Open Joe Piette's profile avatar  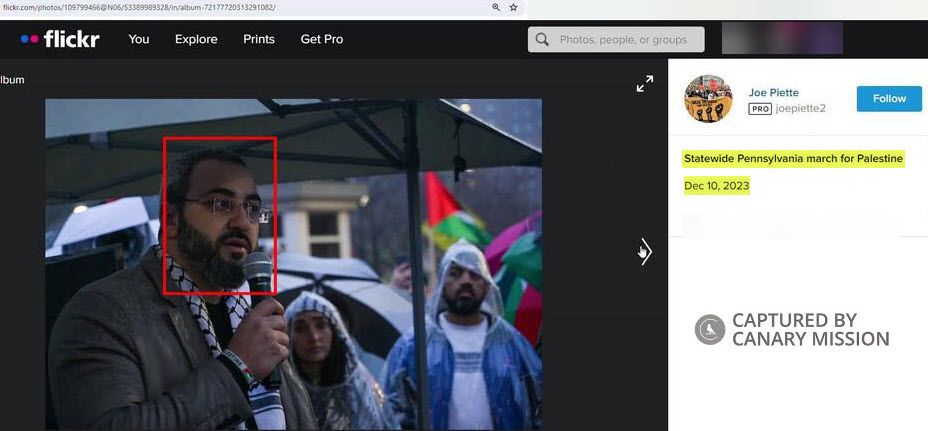(708, 99)
